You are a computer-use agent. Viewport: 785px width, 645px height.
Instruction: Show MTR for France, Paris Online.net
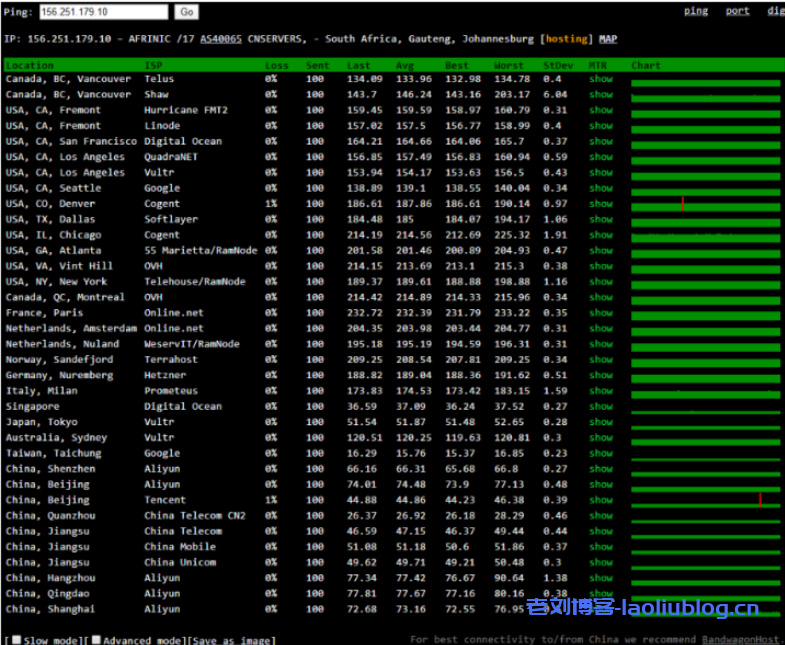tap(600, 313)
